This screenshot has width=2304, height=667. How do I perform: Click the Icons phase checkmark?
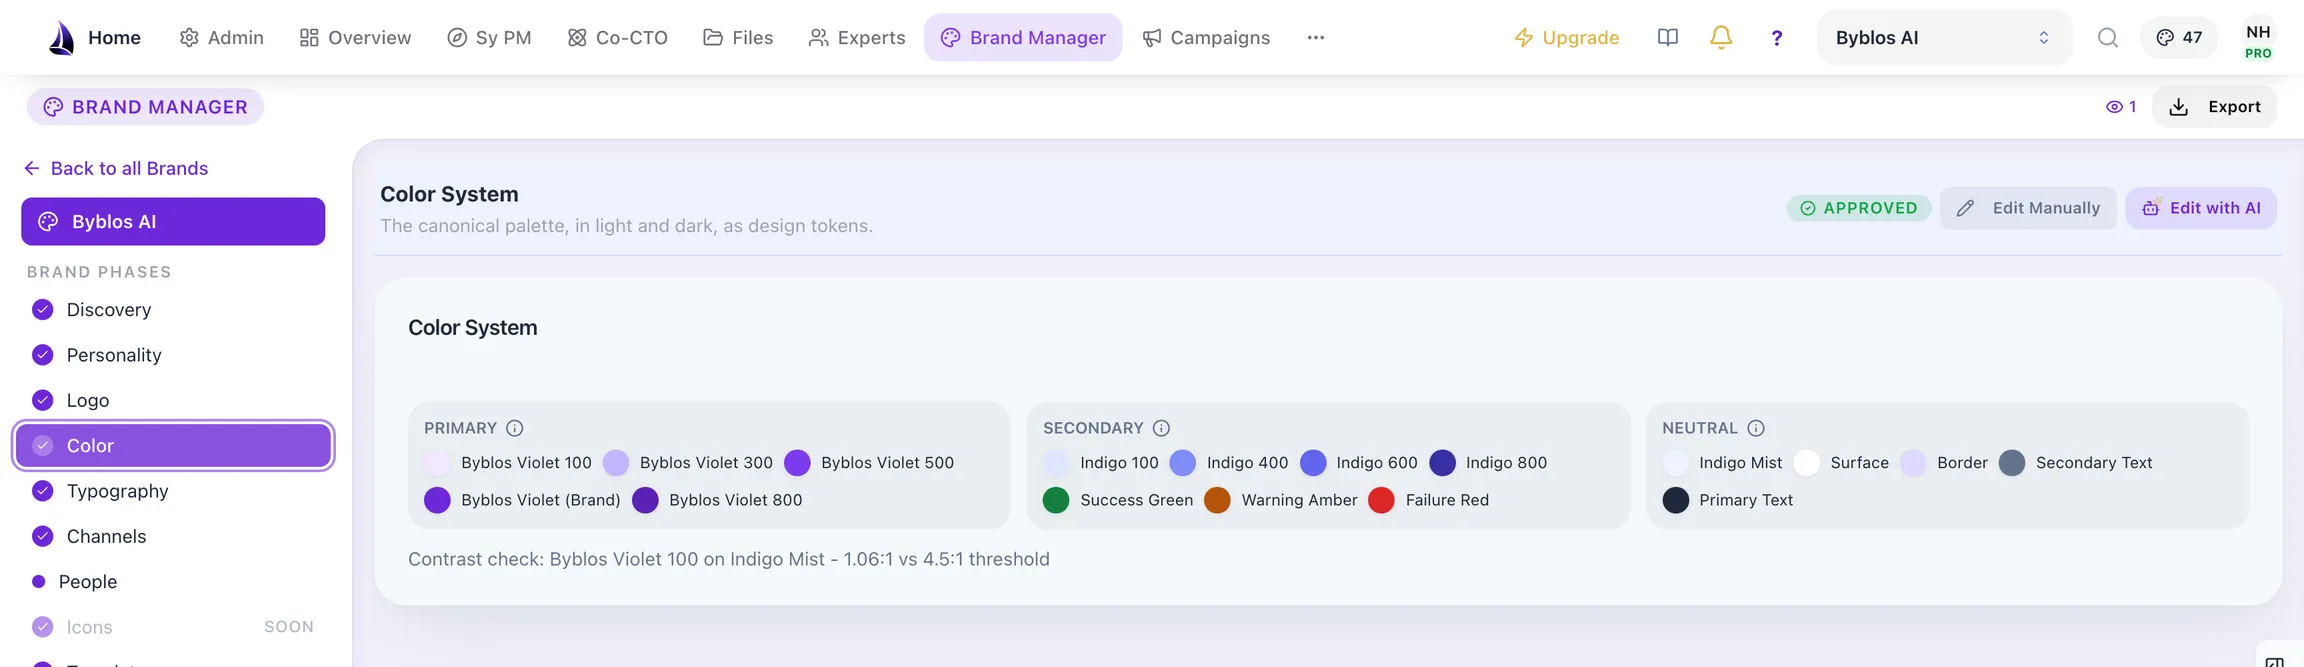click(42, 627)
